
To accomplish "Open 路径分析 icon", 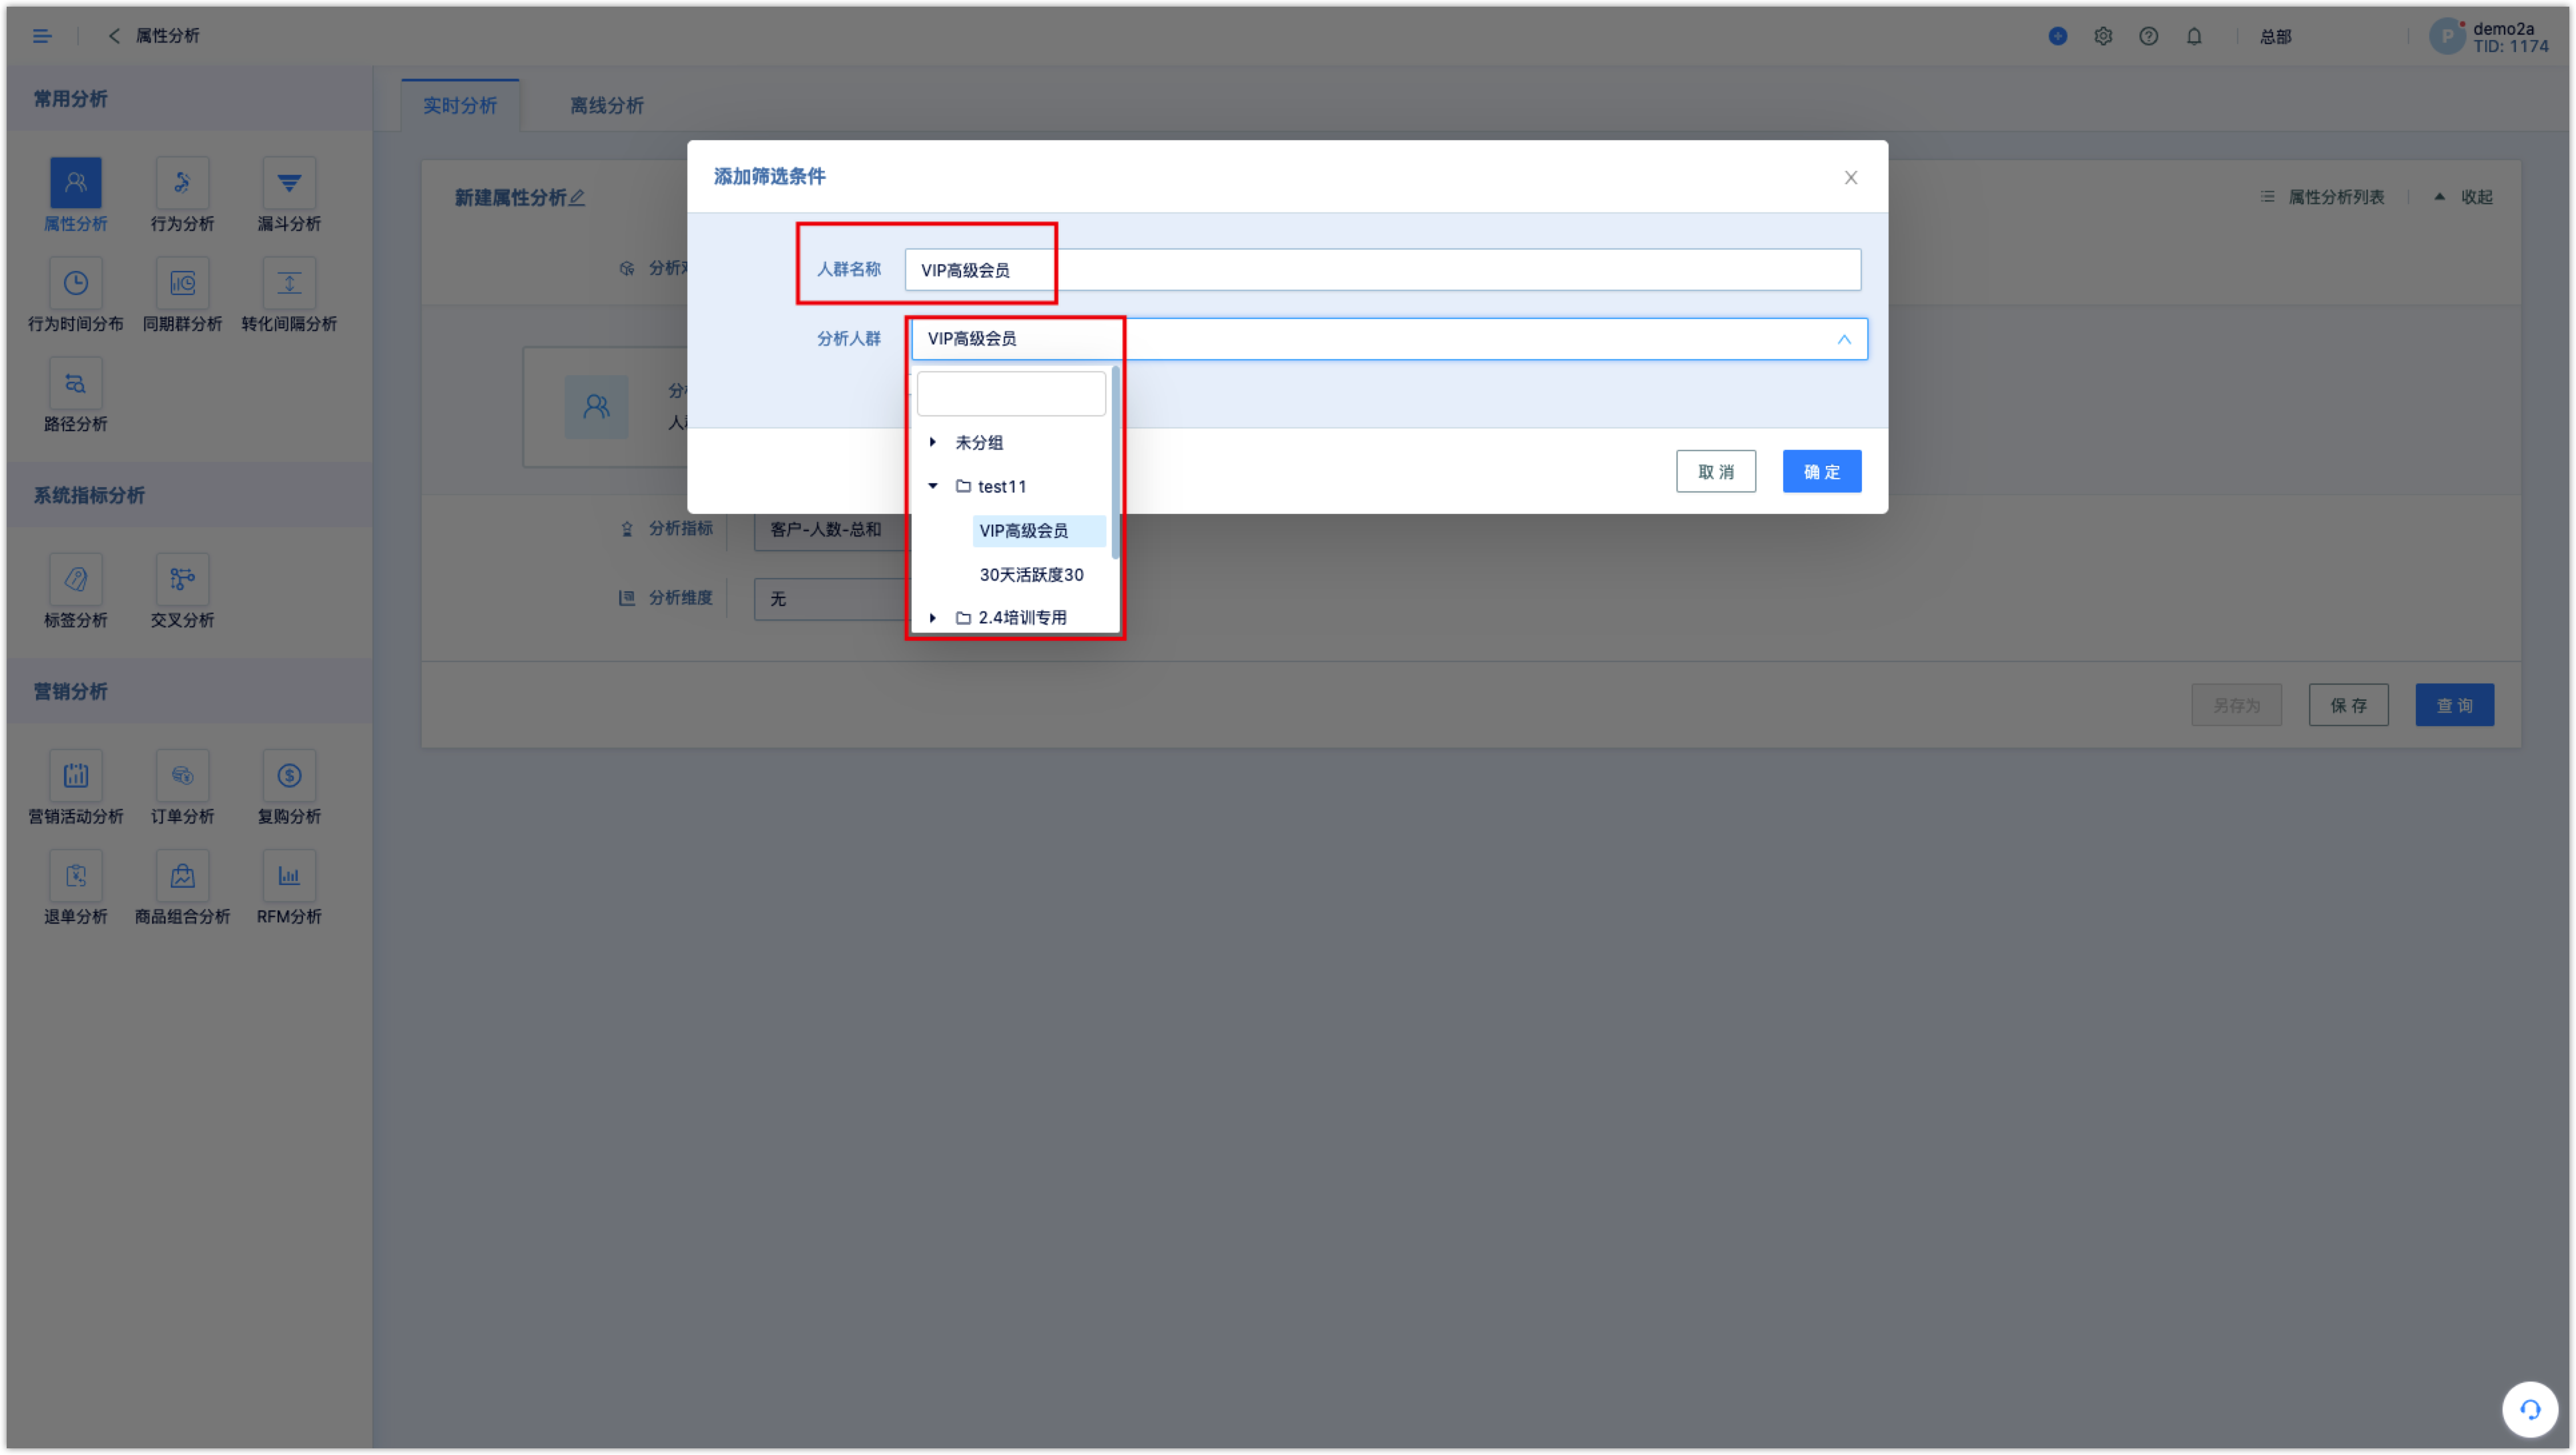I will coord(76,383).
